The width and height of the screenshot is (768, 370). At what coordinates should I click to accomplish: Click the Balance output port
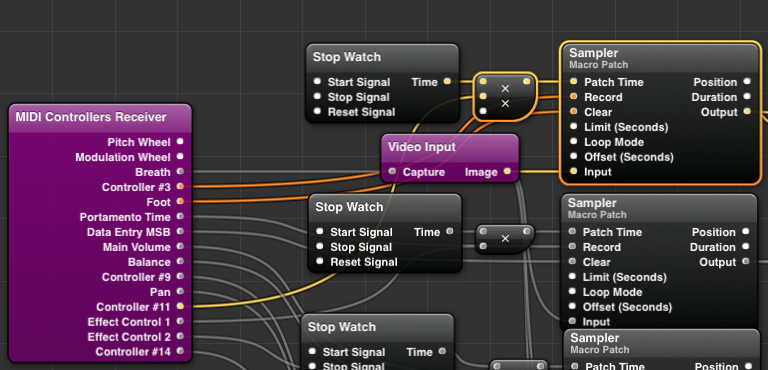click(x=180, y=262)
